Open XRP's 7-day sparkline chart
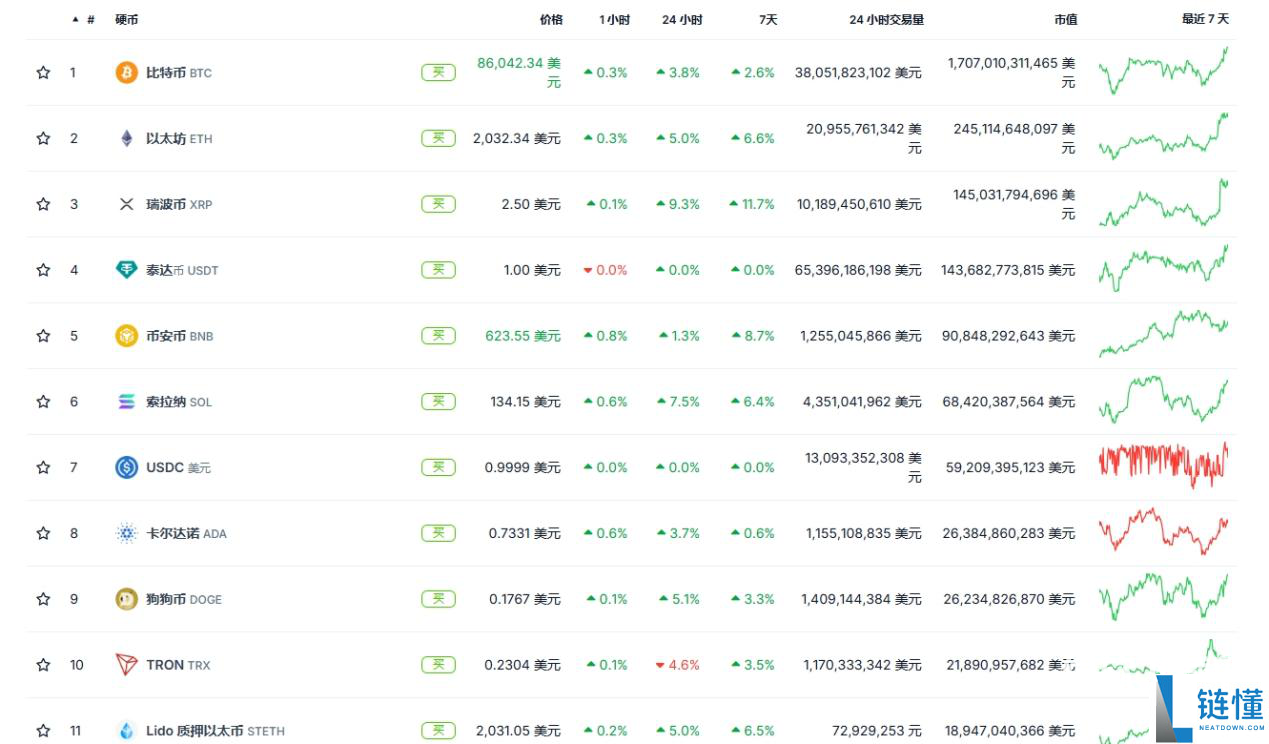The image size is (1269, 744). (x=1164, y=203)
